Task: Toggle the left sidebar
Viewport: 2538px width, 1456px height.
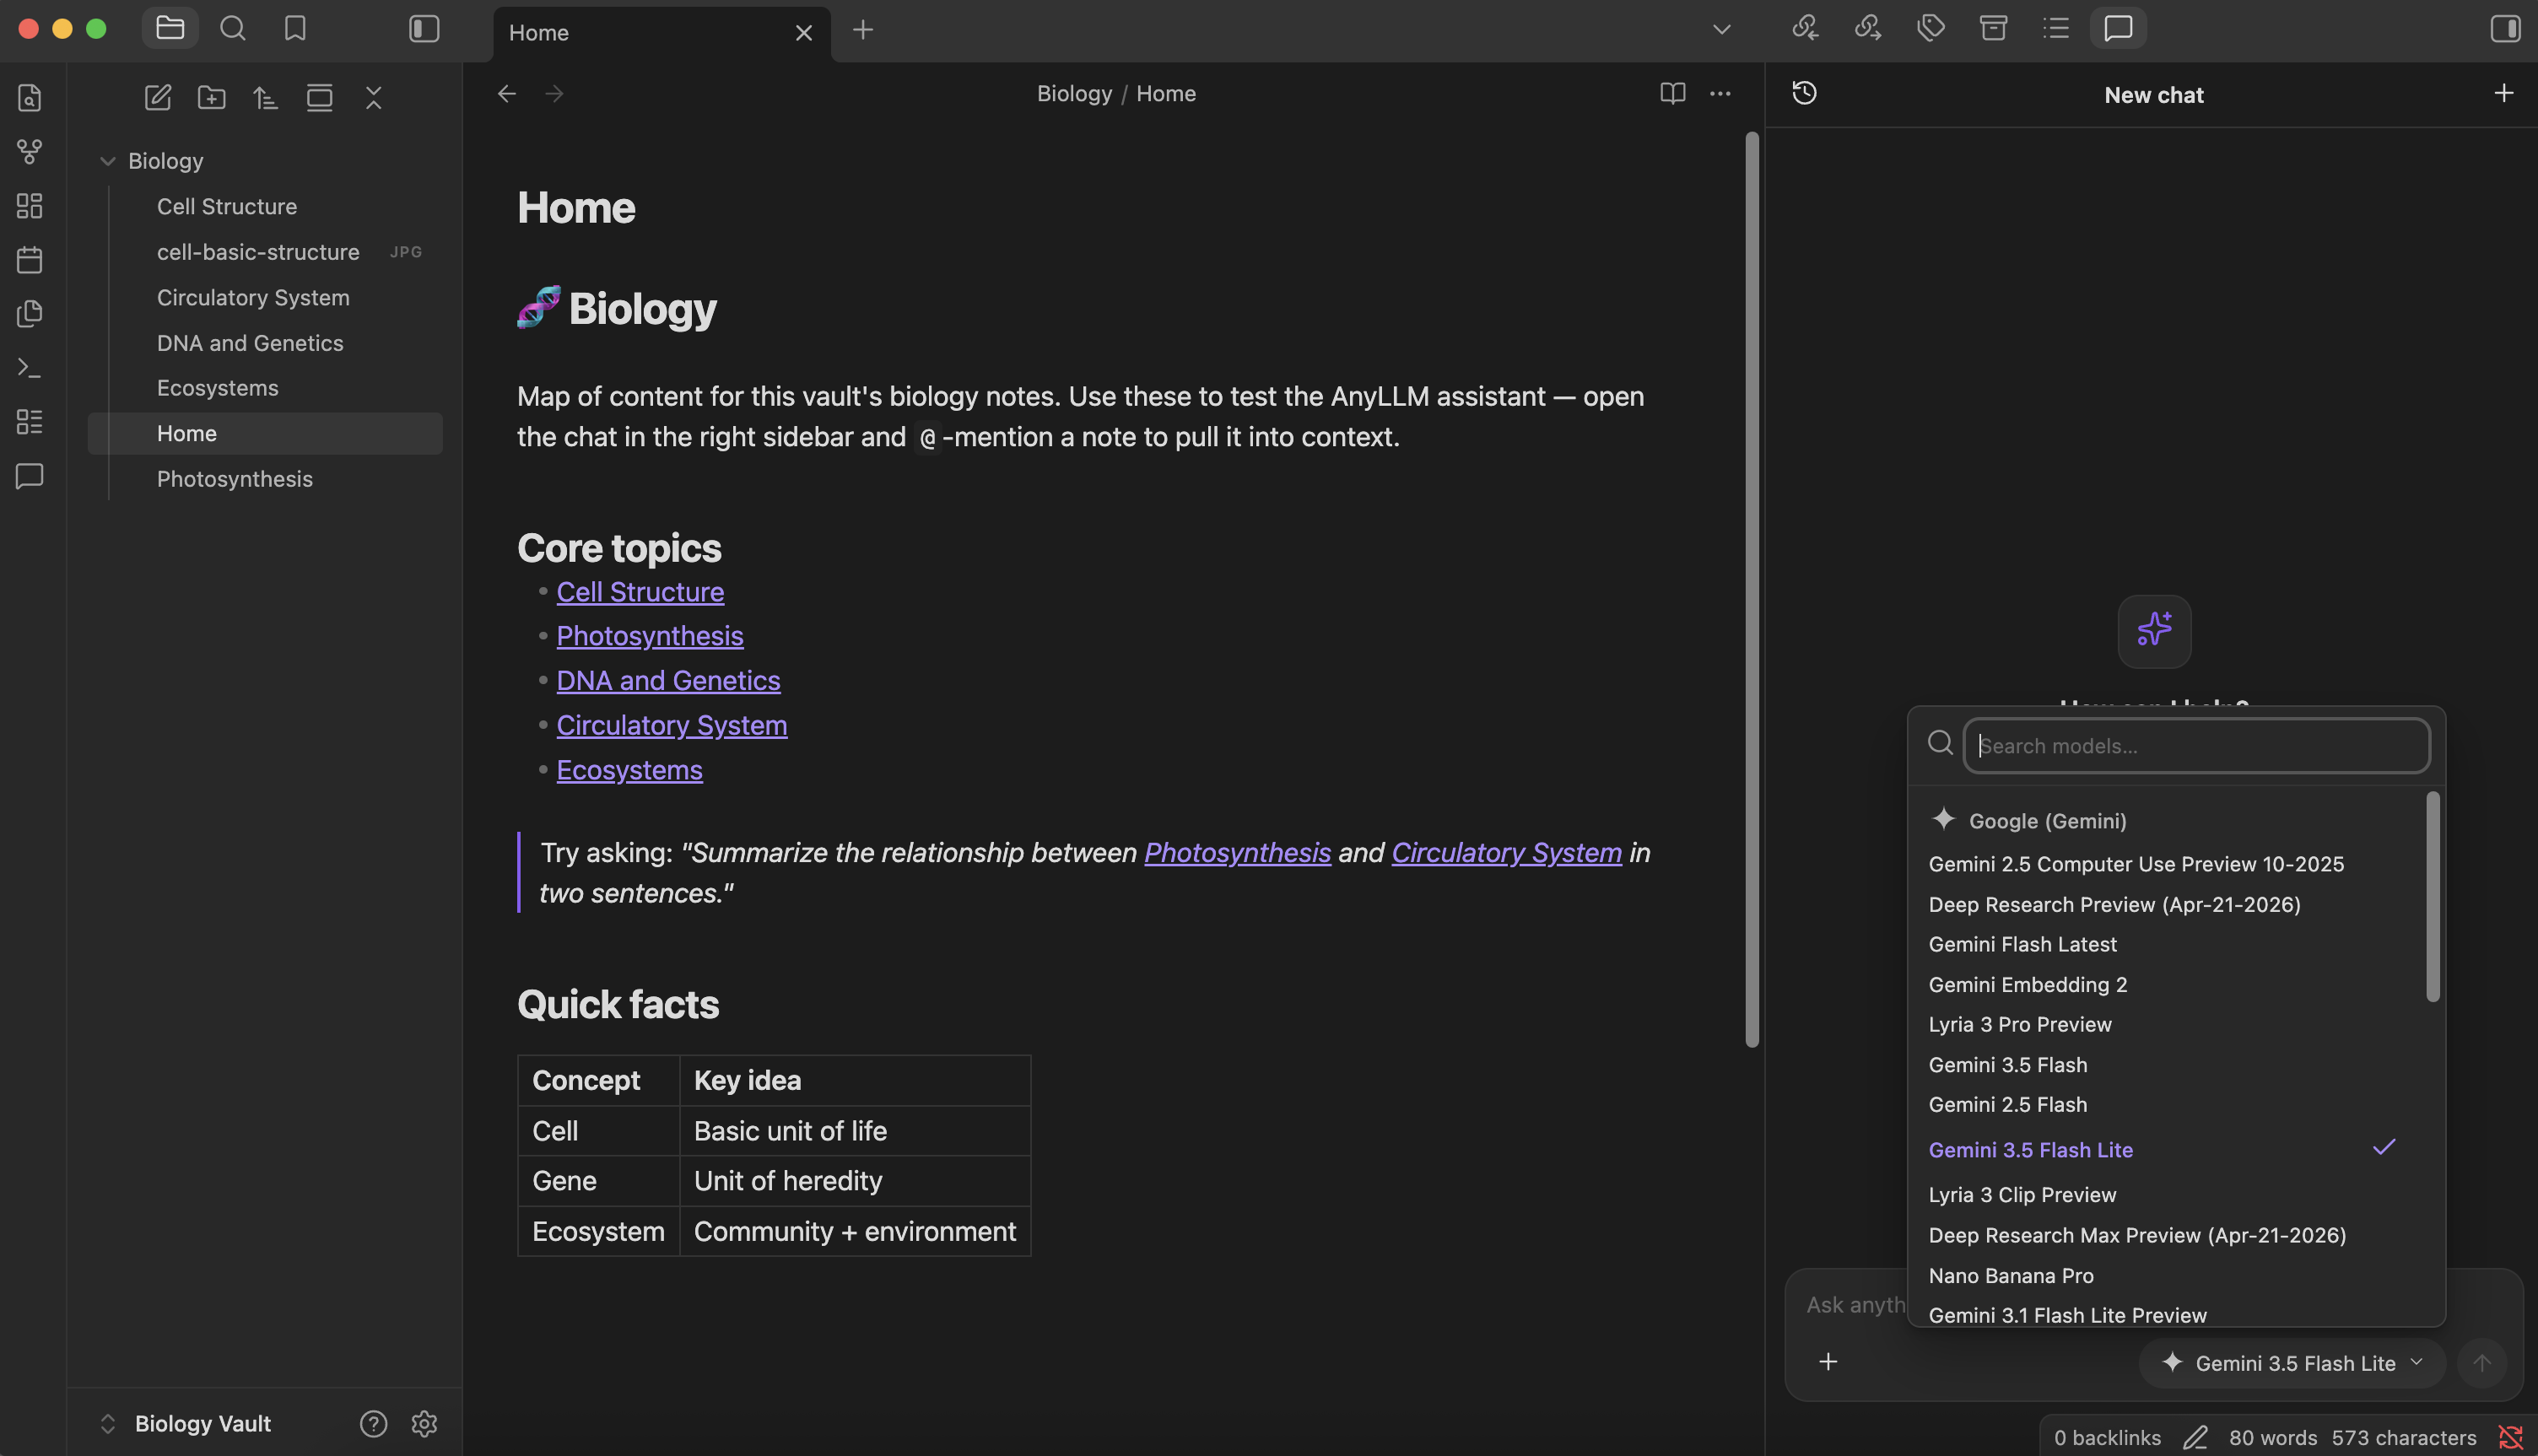Action: coord(424,28)
